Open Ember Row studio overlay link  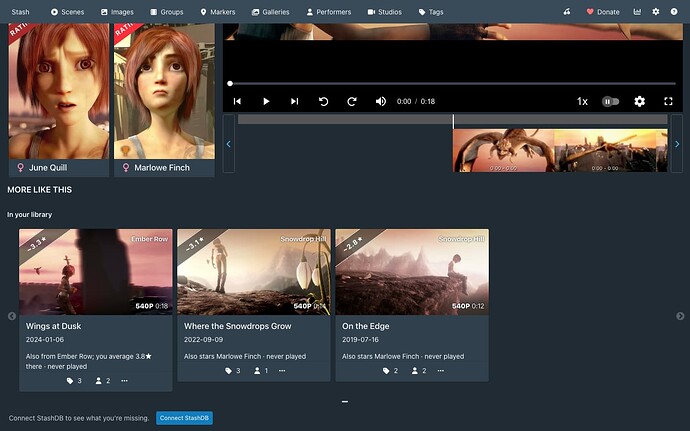(150, 239)
